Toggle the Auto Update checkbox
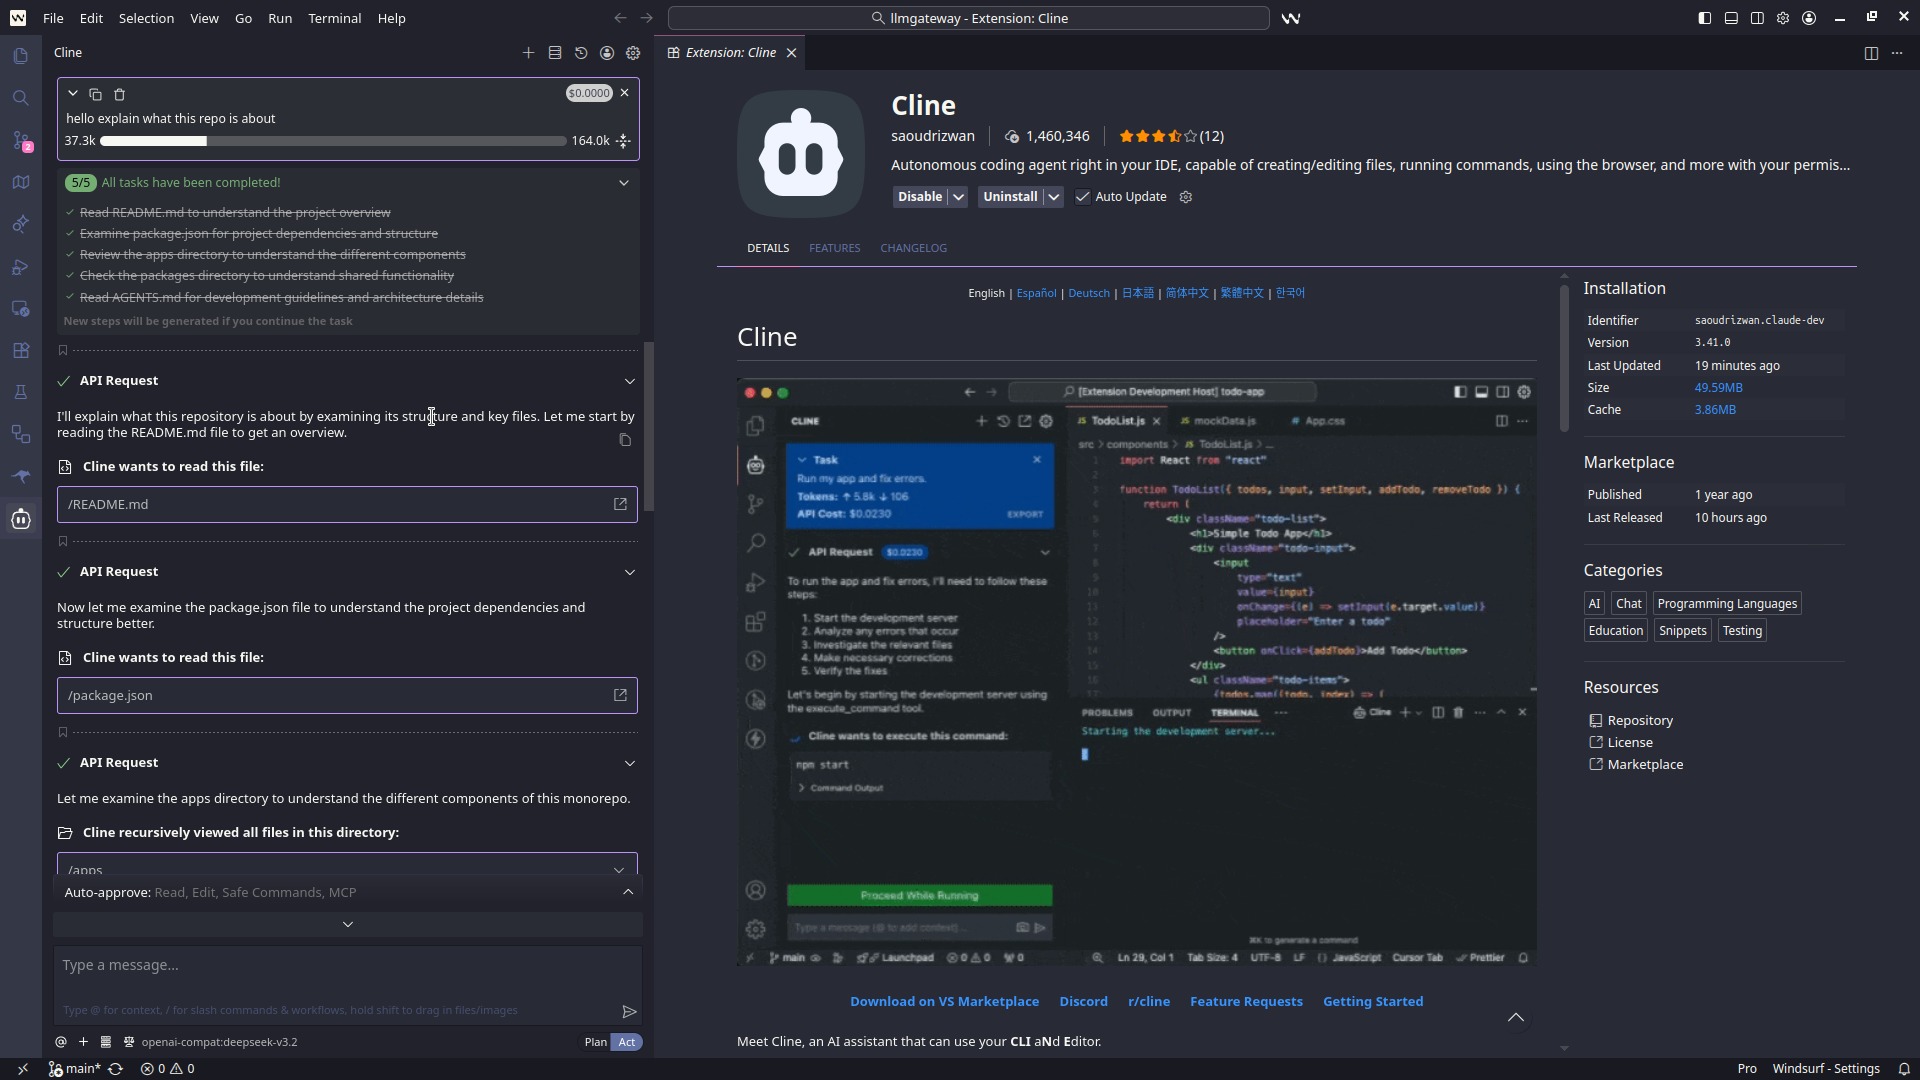This screenshot has width=1920, height=1080. coord(1082,197)
